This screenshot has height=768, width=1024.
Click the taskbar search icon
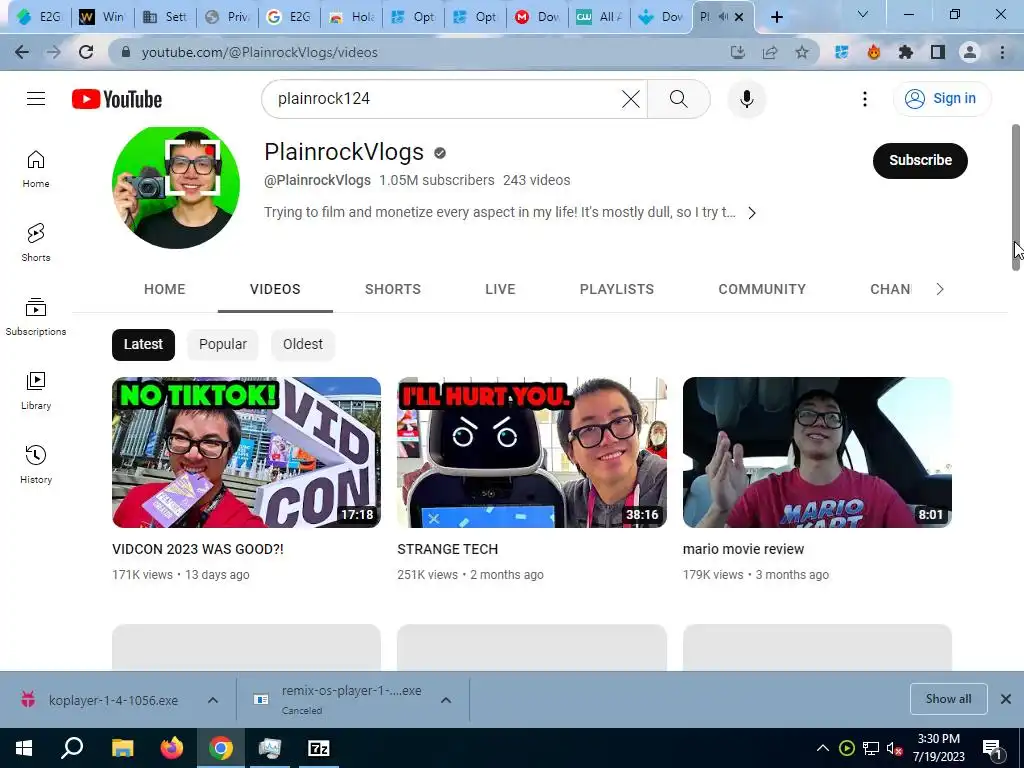coord(72,748)
